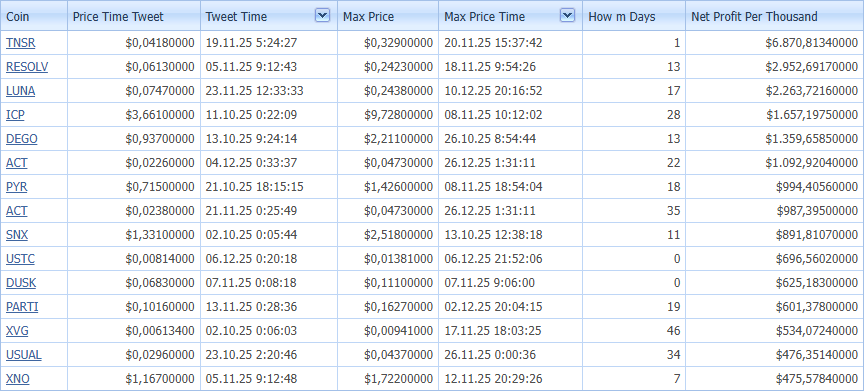Select PYR tweet price $0,71500000
The height and width of the screenshot is (391, 864).
[x=160, y=187]
